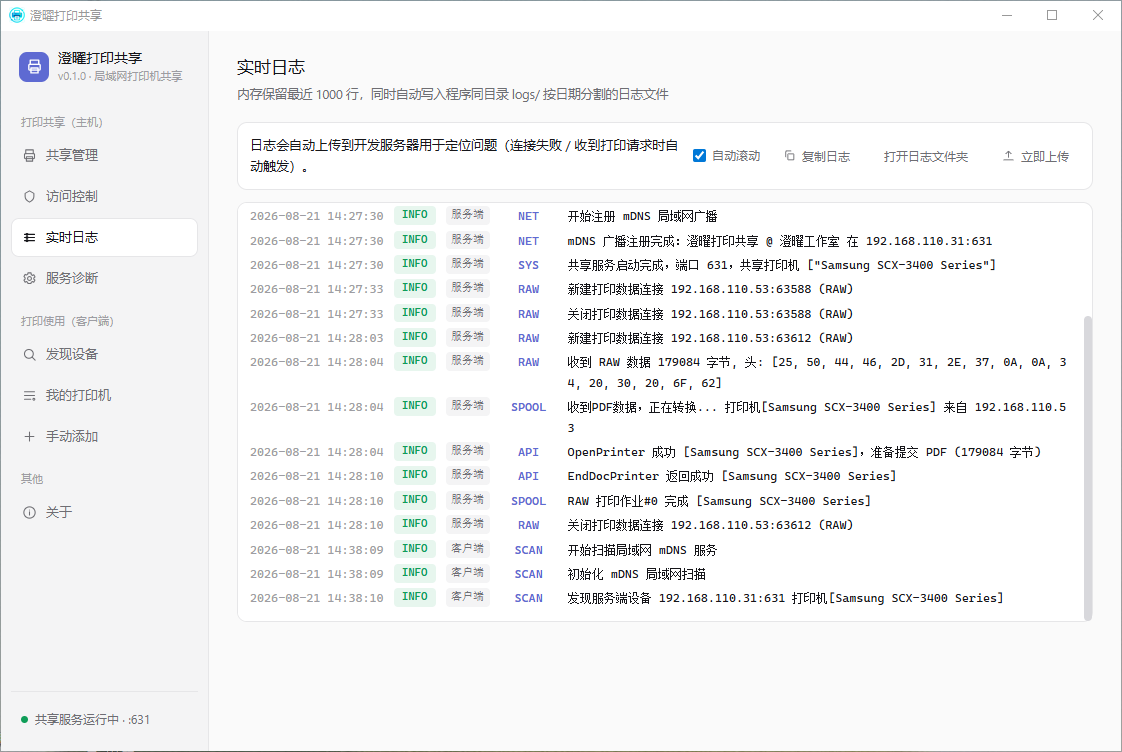Click the INFO badge on the 14:38:10 row
The height and width of the screenshot is (752, 1122).
click(414, 597)
